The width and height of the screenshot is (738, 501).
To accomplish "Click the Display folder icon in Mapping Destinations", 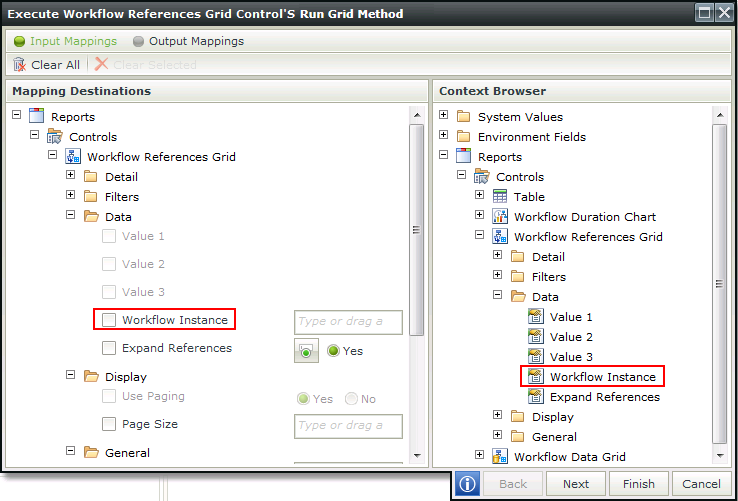I will [x=91, y=376].
